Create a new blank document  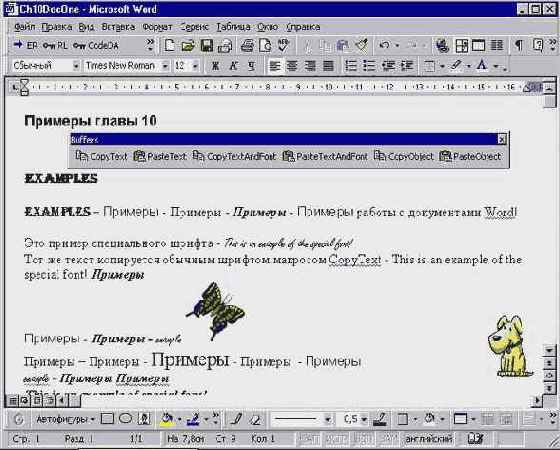pos(169,46)
